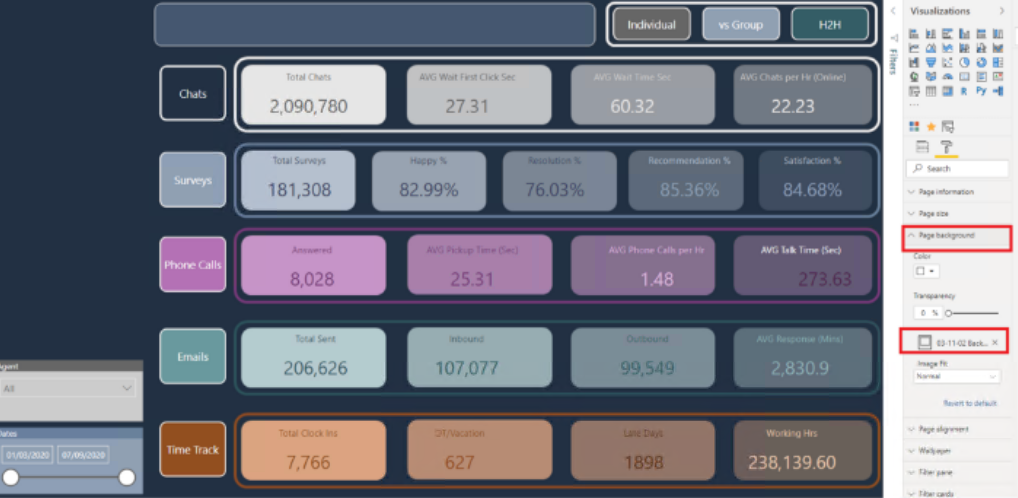Select the slicer visual icon
This screenshot has height=498, width=1018.
pyautogui.click(x=914, y=91)
